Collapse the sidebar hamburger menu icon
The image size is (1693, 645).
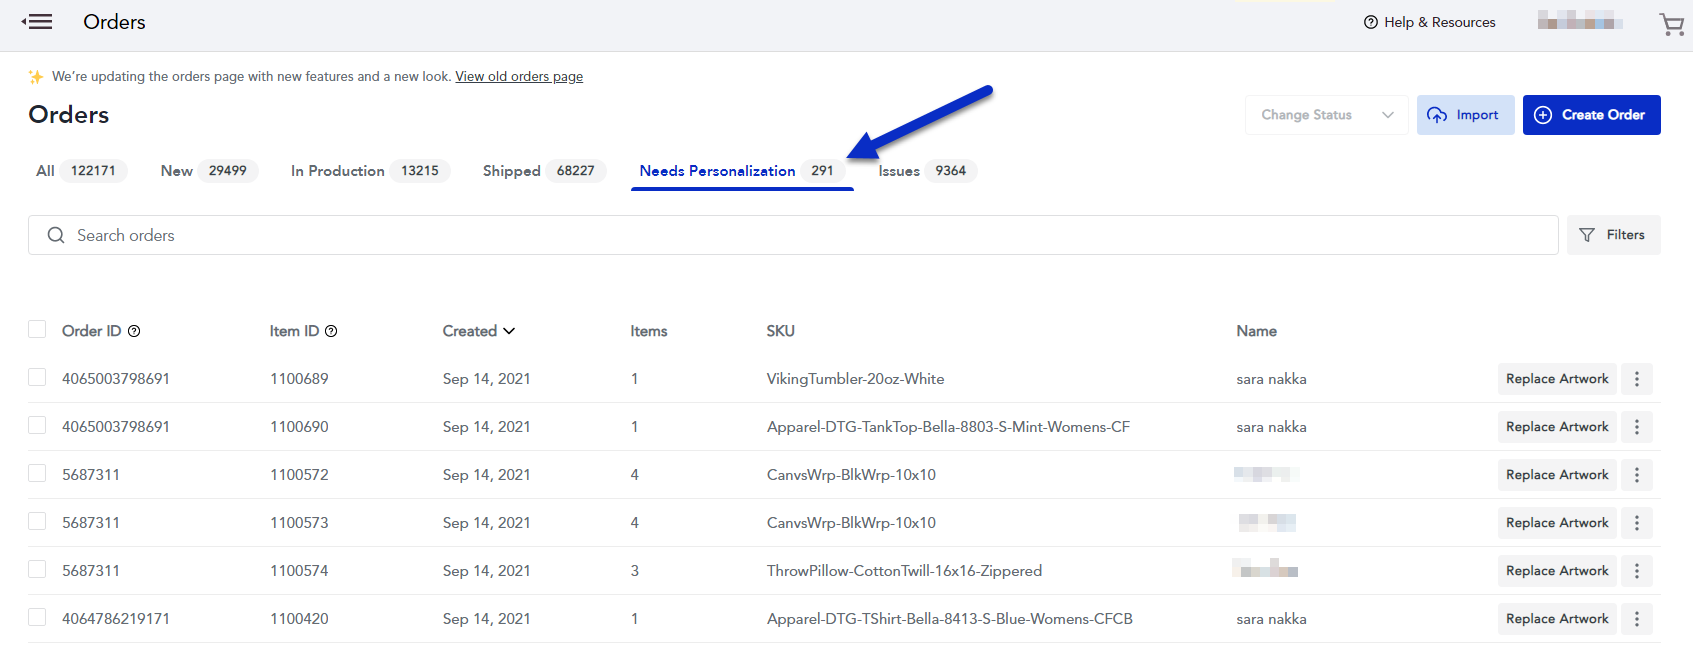(x=37, y=22)
